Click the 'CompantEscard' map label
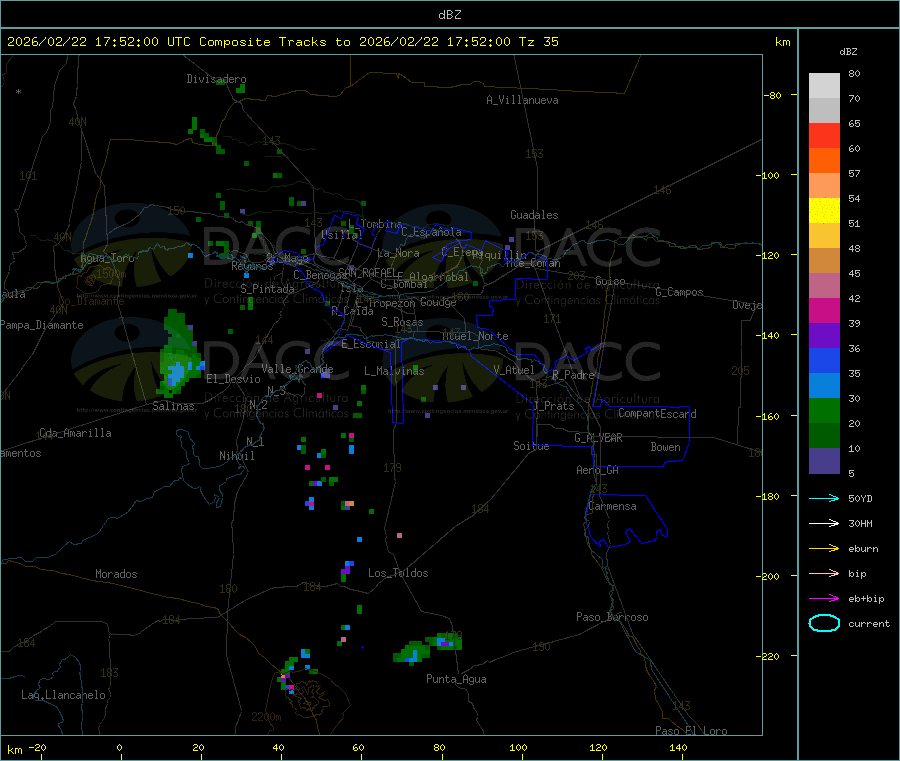This screenshot has height=761, width=900. [658, 414]
